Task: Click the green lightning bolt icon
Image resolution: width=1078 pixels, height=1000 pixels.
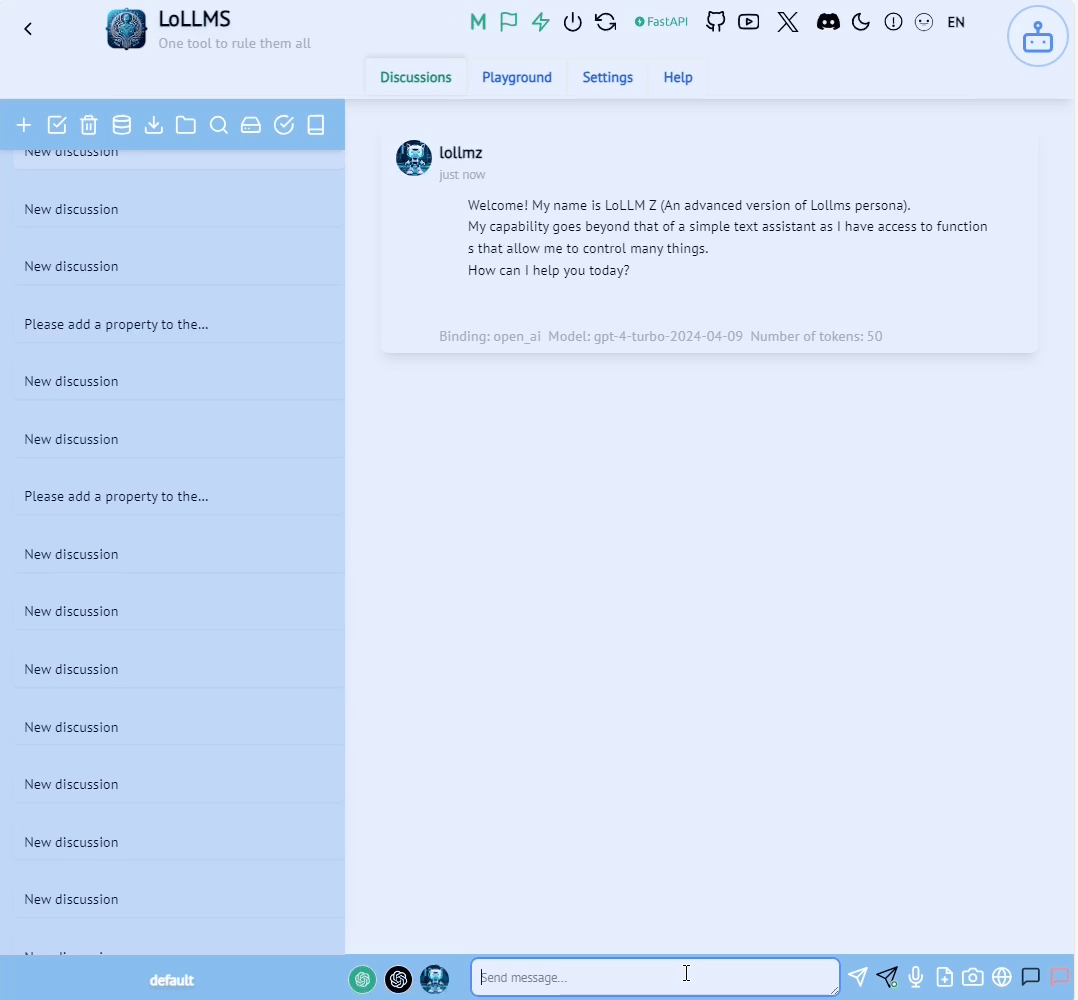Action: [x=540, y=23]
